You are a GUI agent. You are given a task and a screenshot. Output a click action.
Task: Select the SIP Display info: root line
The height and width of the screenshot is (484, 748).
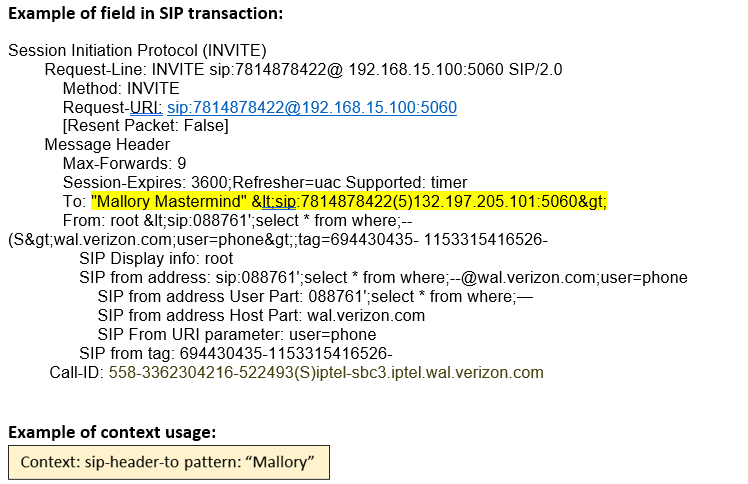tap(156, 258)
